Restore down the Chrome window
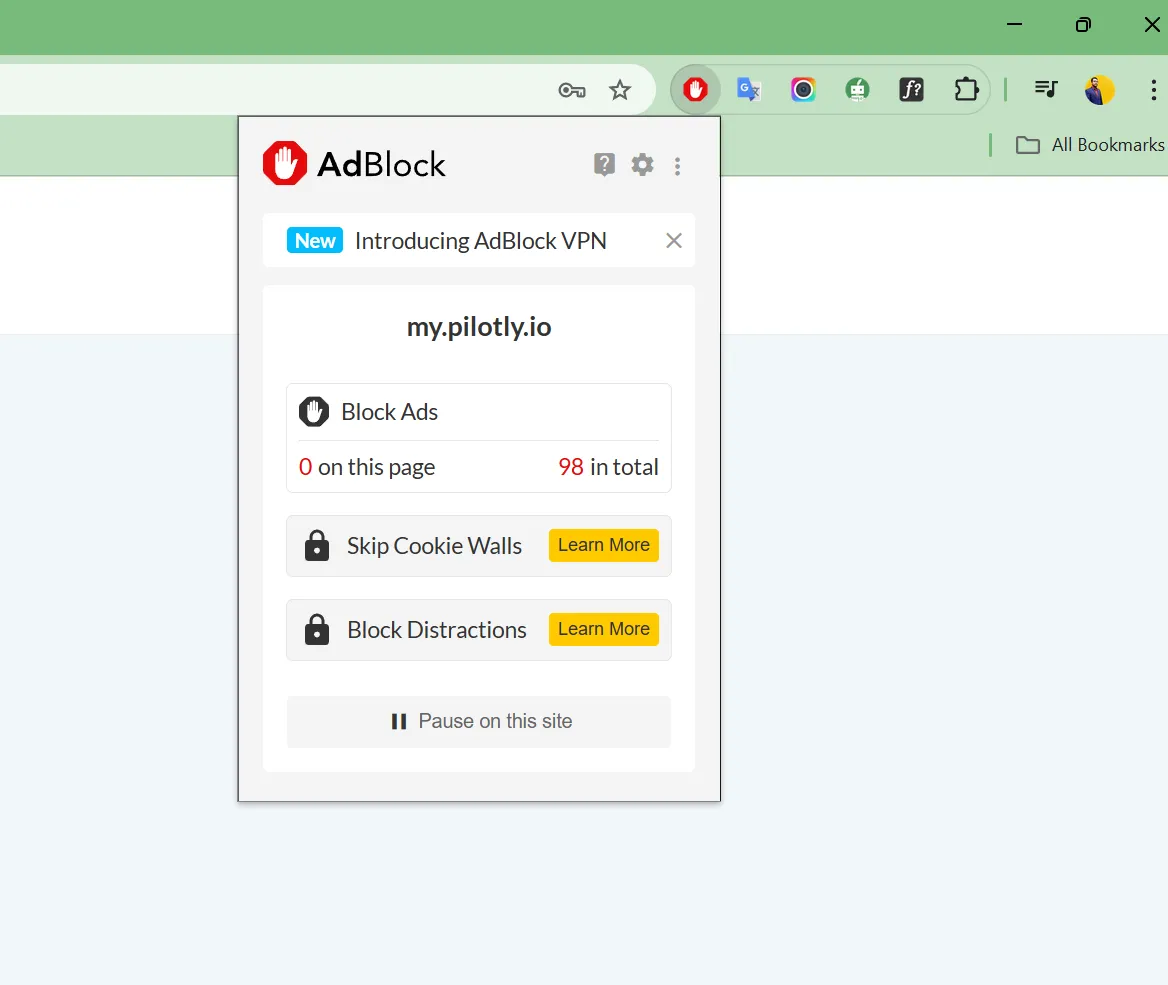Screen dimensions: 1168x985 (1083, 25)
